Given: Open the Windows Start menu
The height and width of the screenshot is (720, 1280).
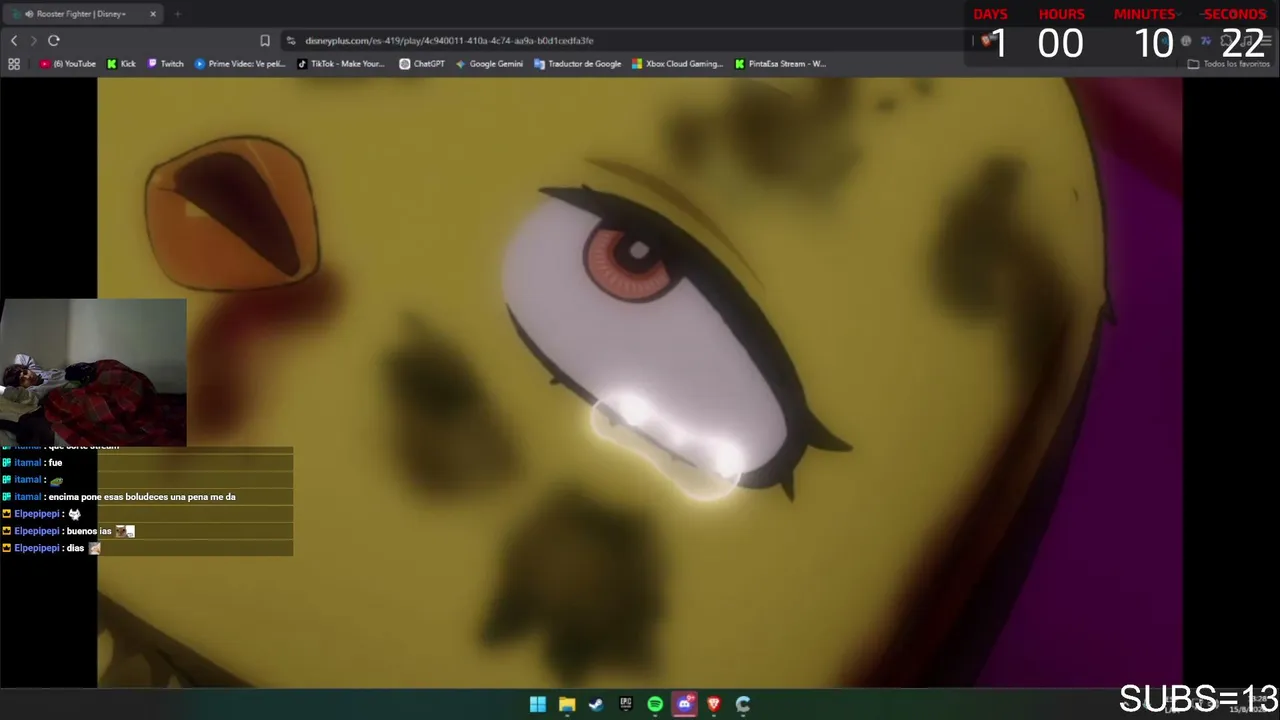Looking at the screenshot, I should coord(538,704).
